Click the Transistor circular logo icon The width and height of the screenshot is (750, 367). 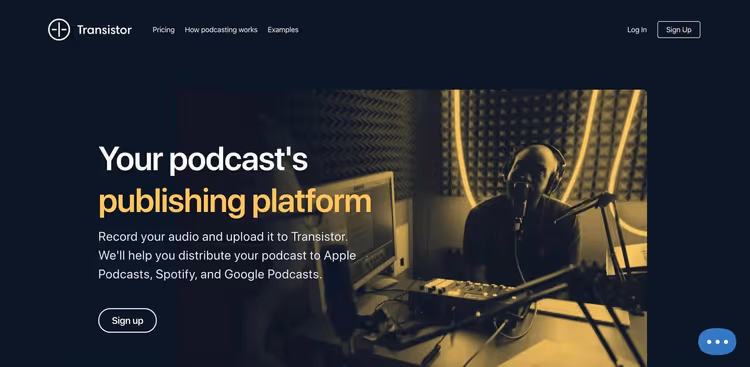(x=59, y=30)
